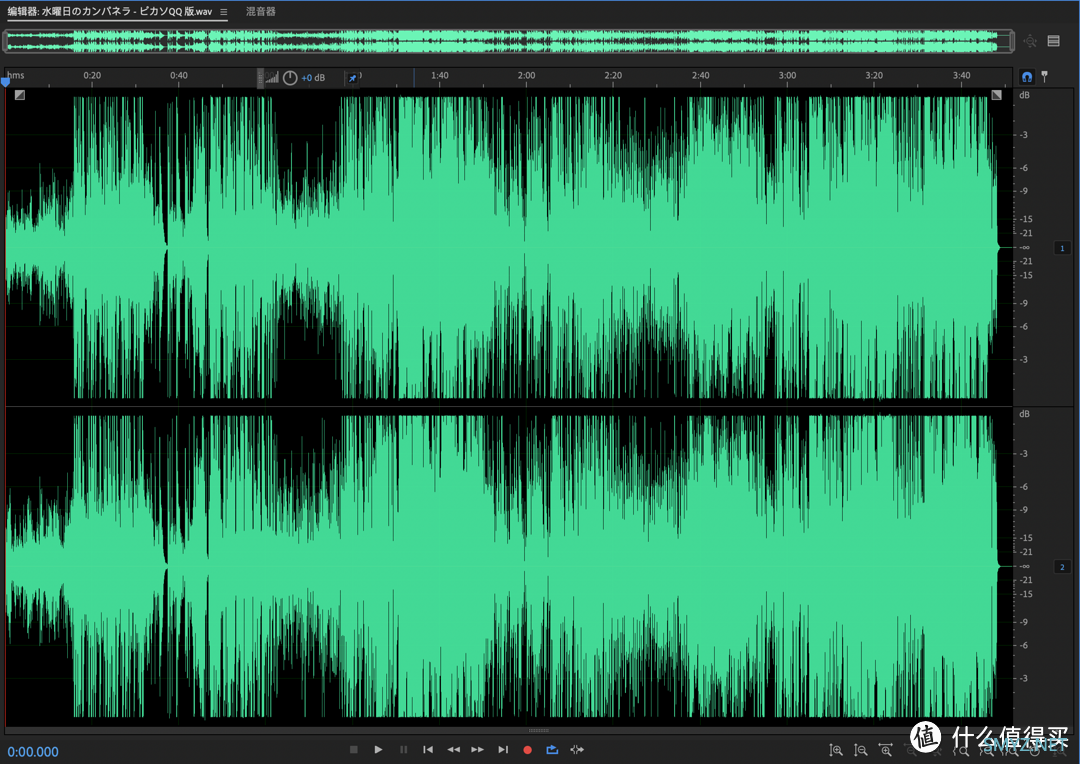This screenshot has height=764, width=1080.
Task: Click the lower channel dB scale label
Action: coord(1024,414)
